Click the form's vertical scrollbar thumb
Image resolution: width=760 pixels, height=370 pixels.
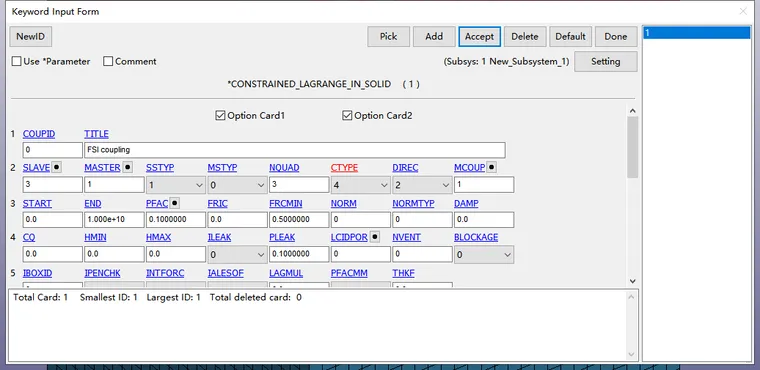pyautogui.click(x=632, y=147)
